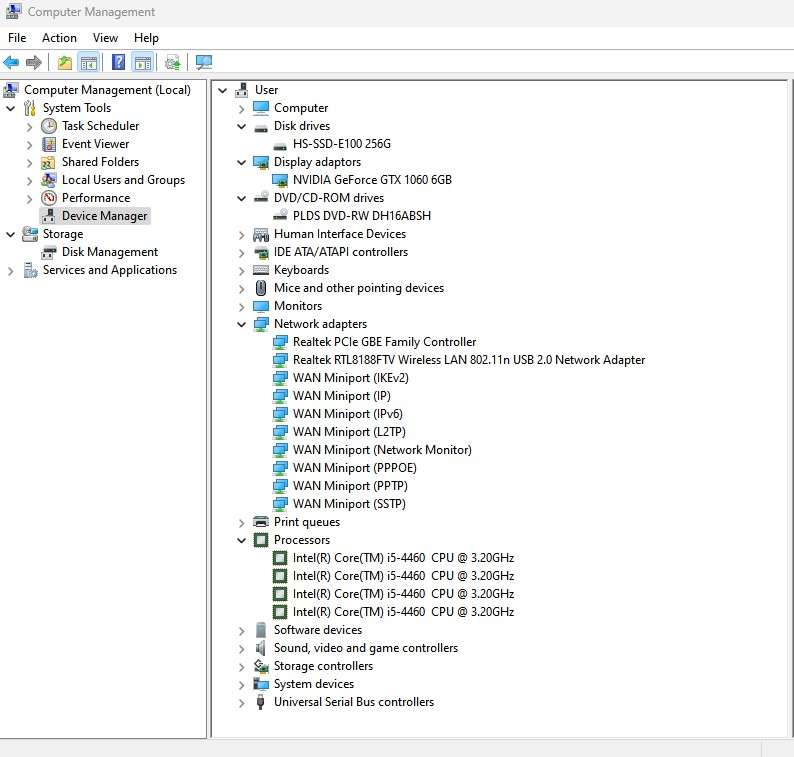This screenshot has width=794, height=757.
Task: Toggle the Show/Hide Console Tree icon
Action: click(89, 63)
